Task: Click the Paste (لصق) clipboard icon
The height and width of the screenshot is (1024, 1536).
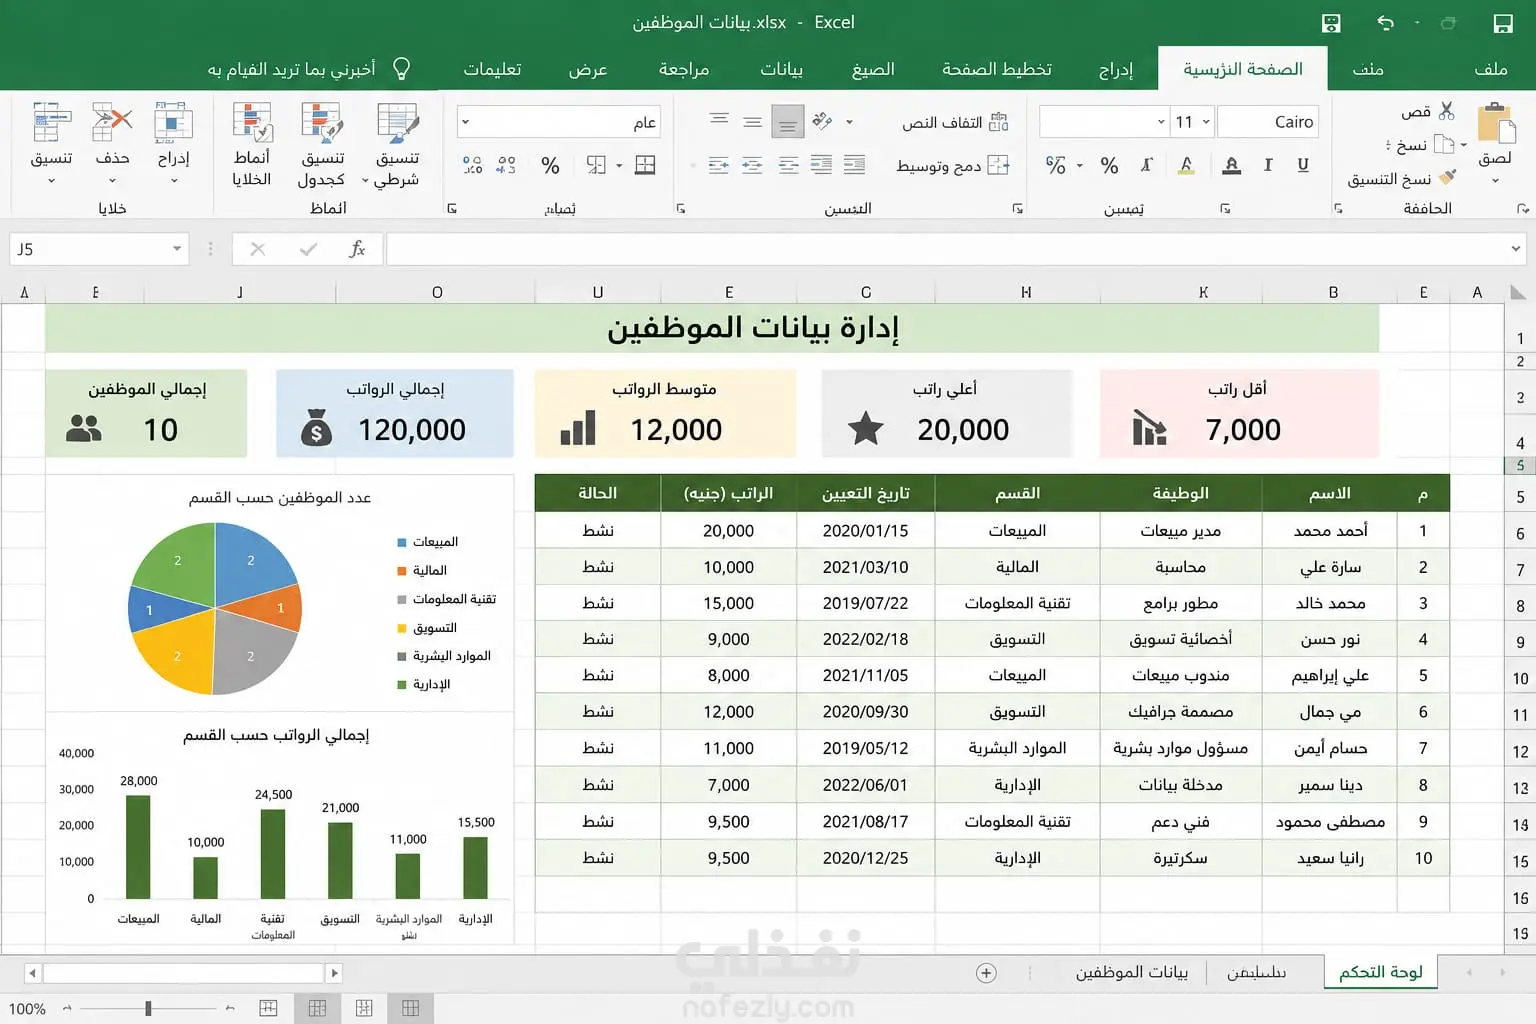Action: click(x=1495, y=124)
